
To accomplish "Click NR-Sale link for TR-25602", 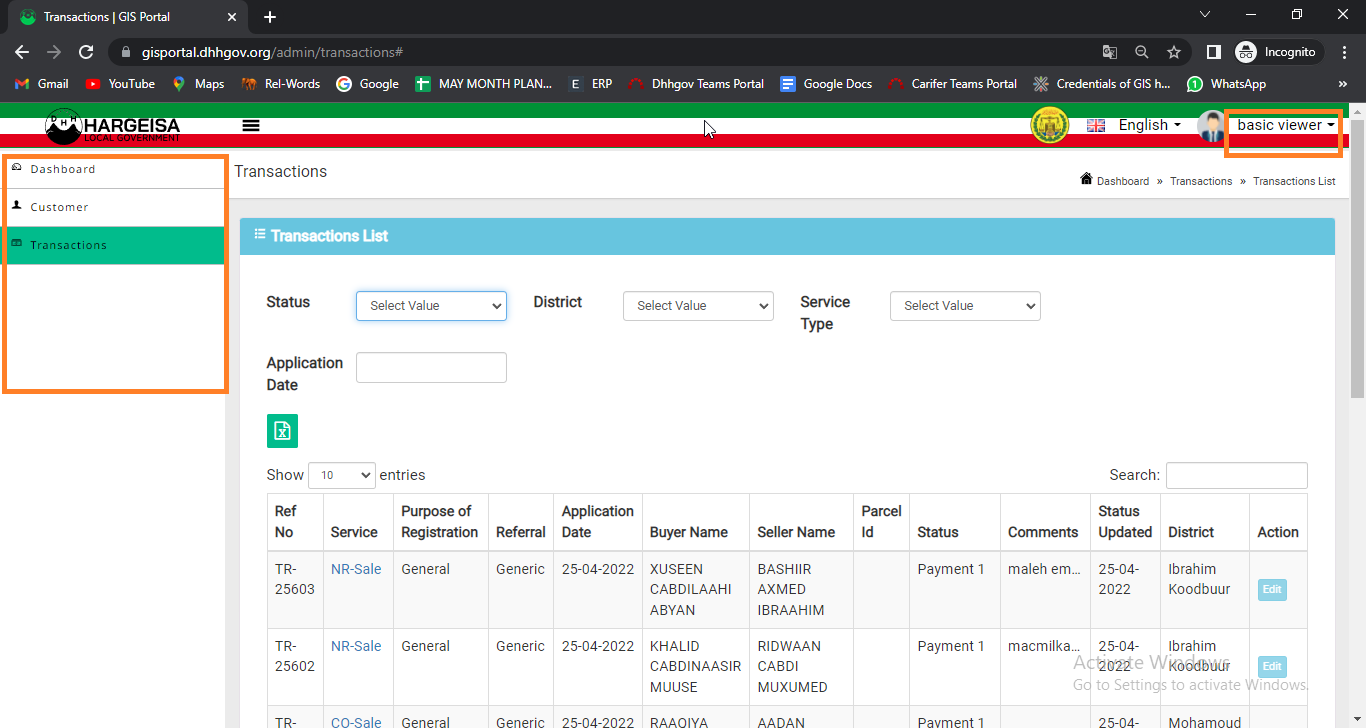I will [356, 646].
